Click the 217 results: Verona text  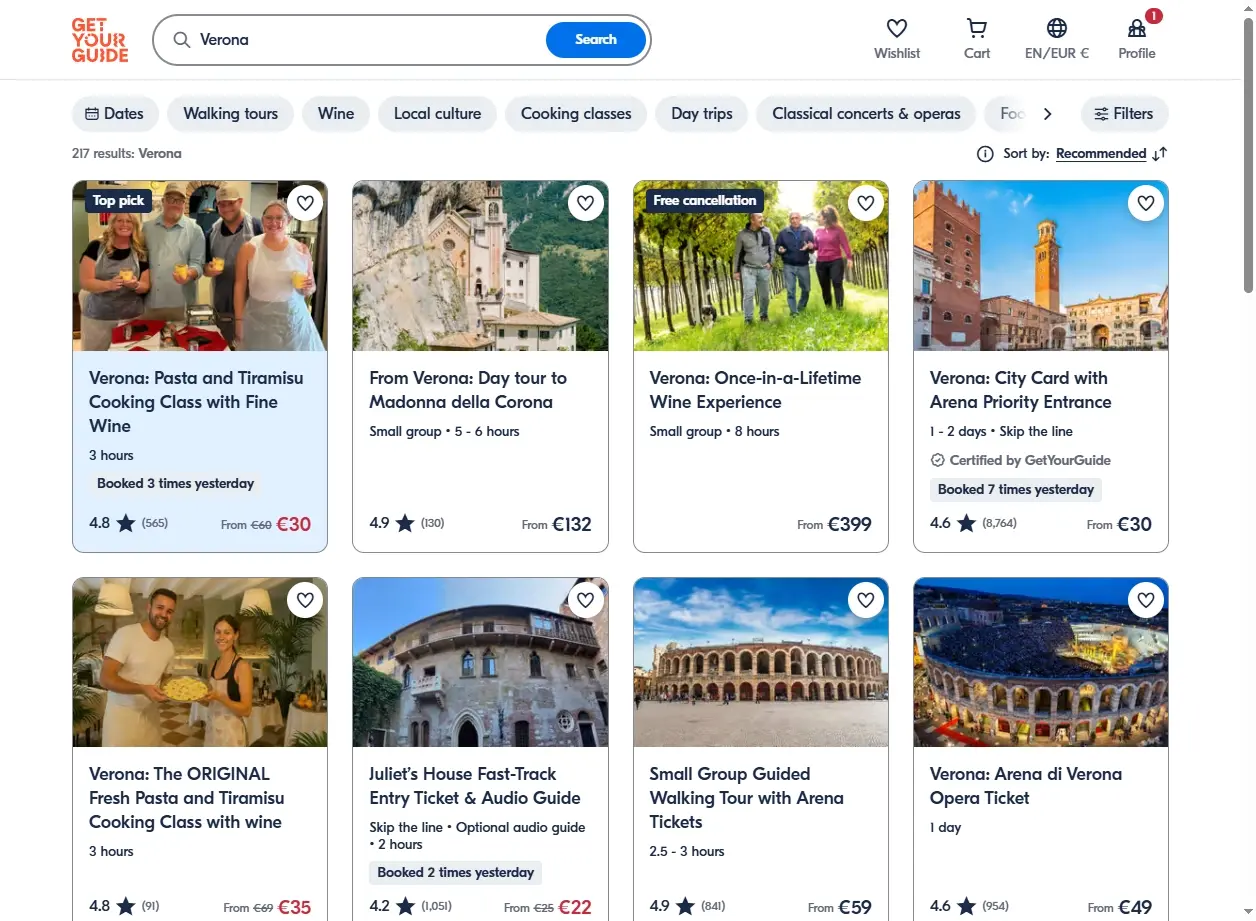tap(127, 154)
